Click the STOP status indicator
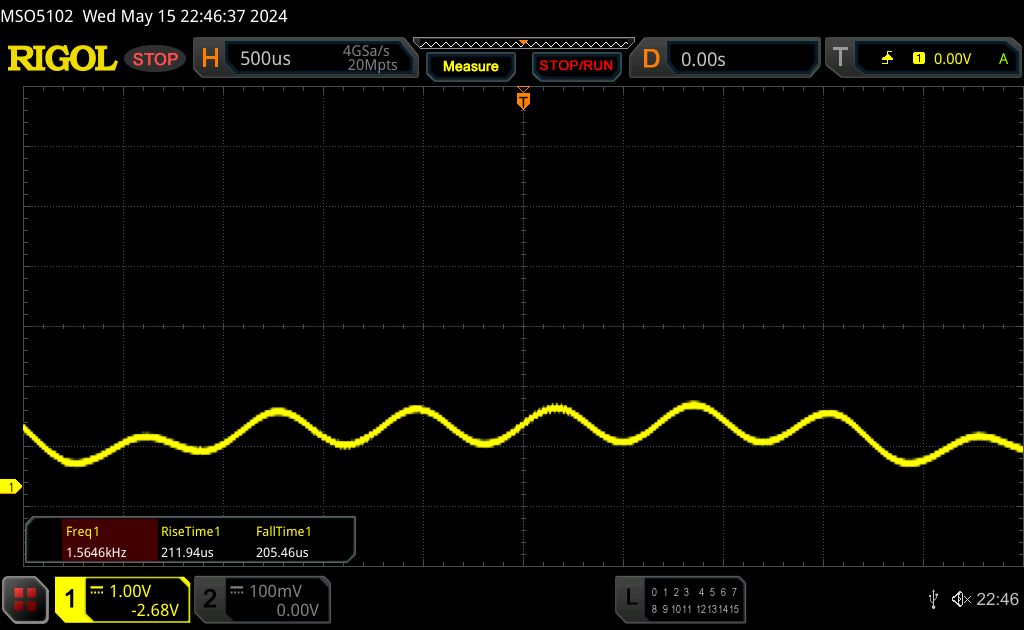Viewport: 1024px width, 630px height. pos(155,59)
